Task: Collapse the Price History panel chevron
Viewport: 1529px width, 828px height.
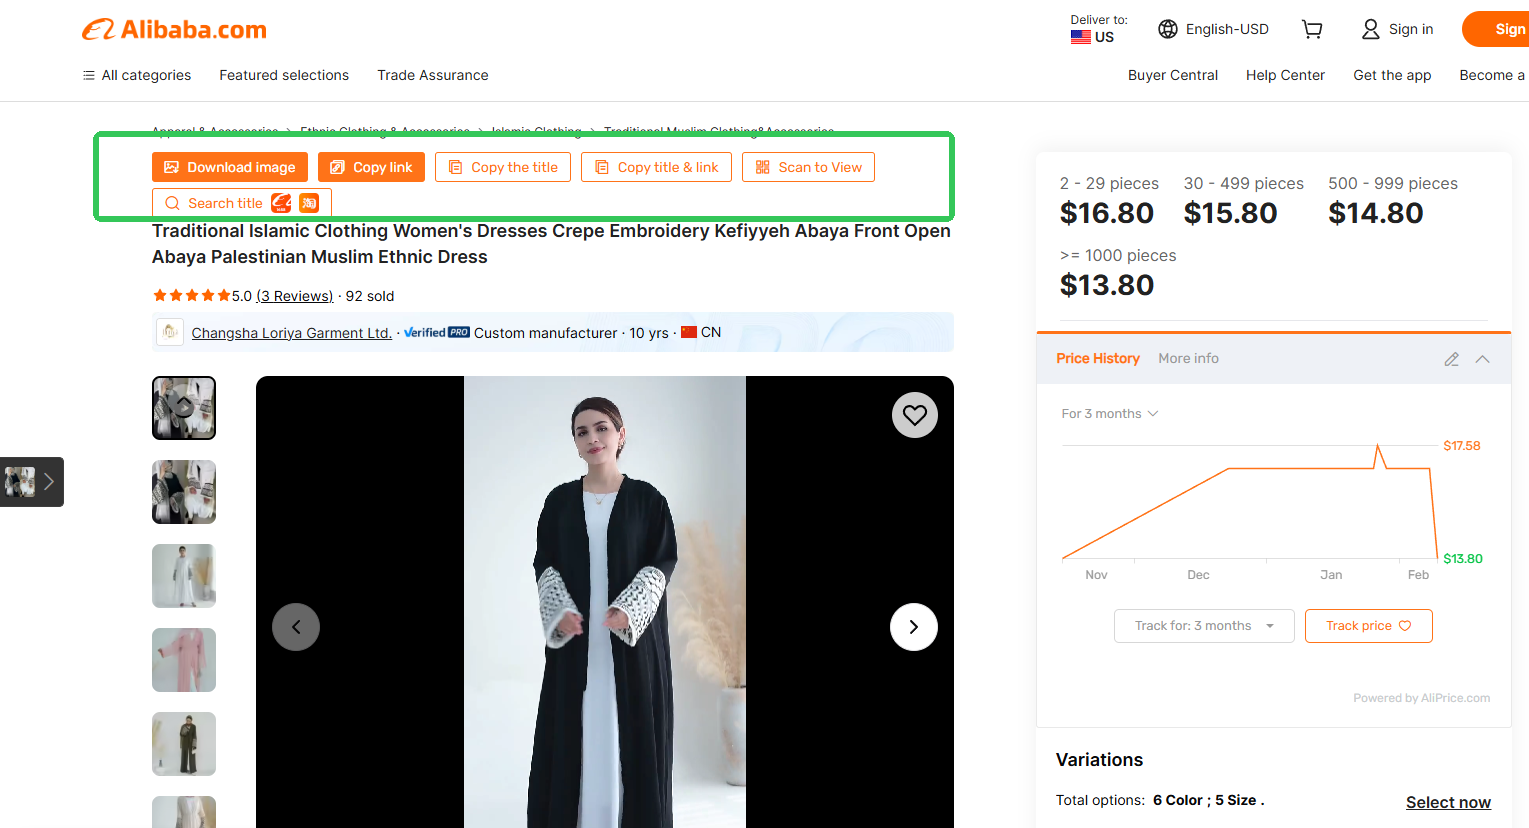Action: click(1483, 359)
